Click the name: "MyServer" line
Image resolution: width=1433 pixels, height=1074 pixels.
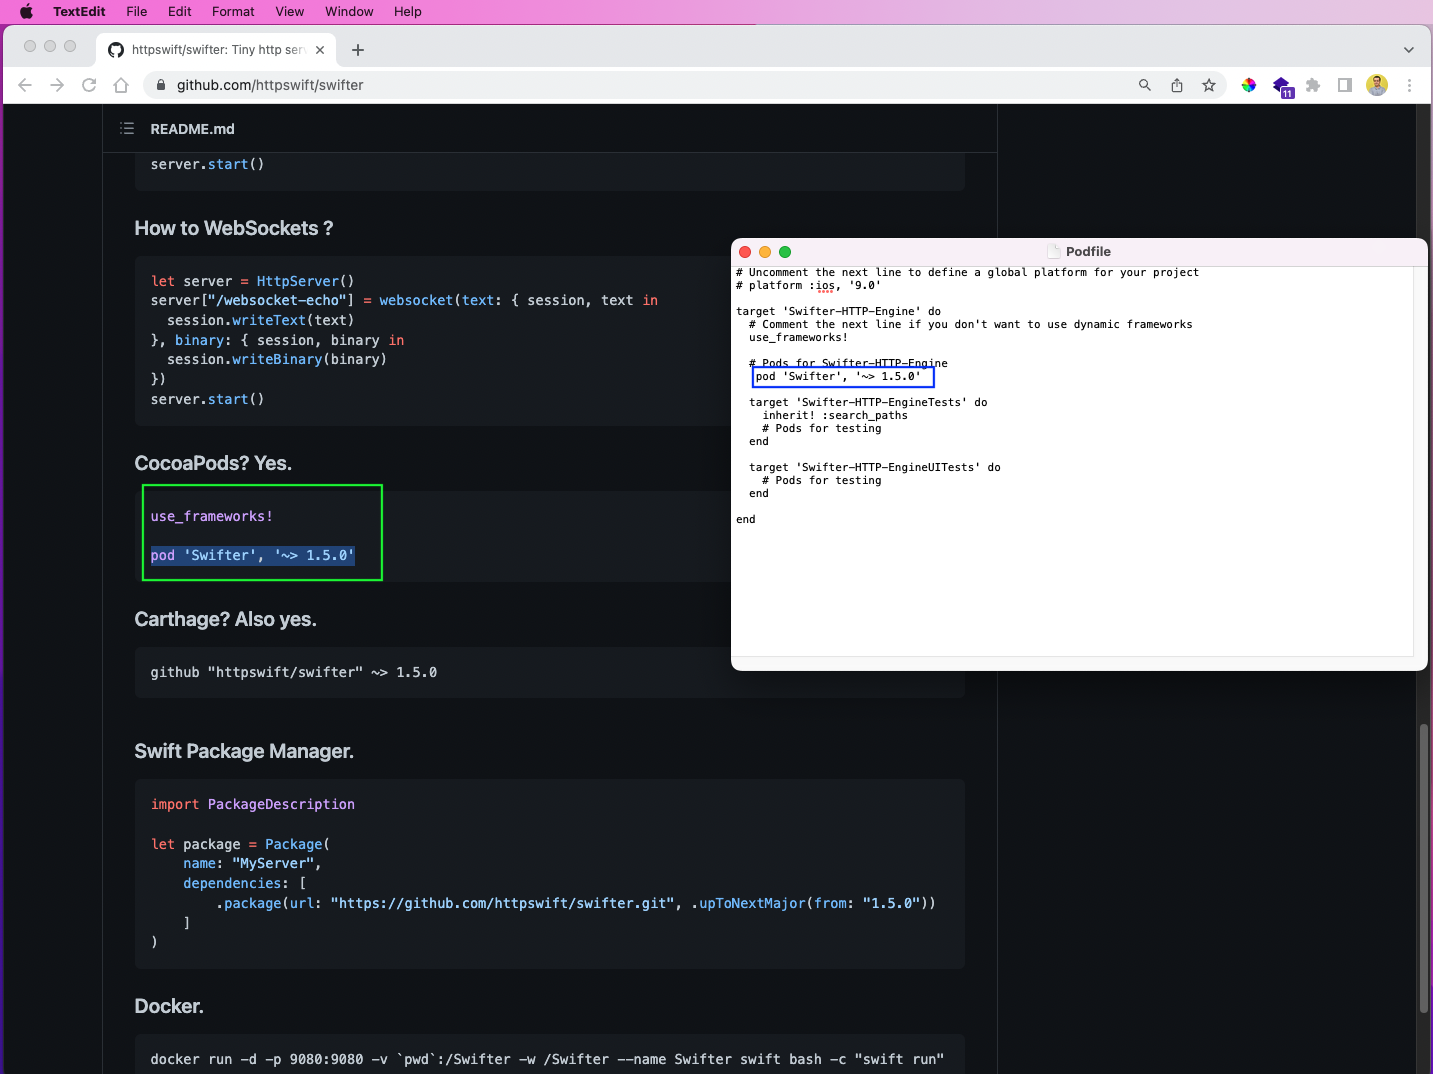[x=252, y=863]
